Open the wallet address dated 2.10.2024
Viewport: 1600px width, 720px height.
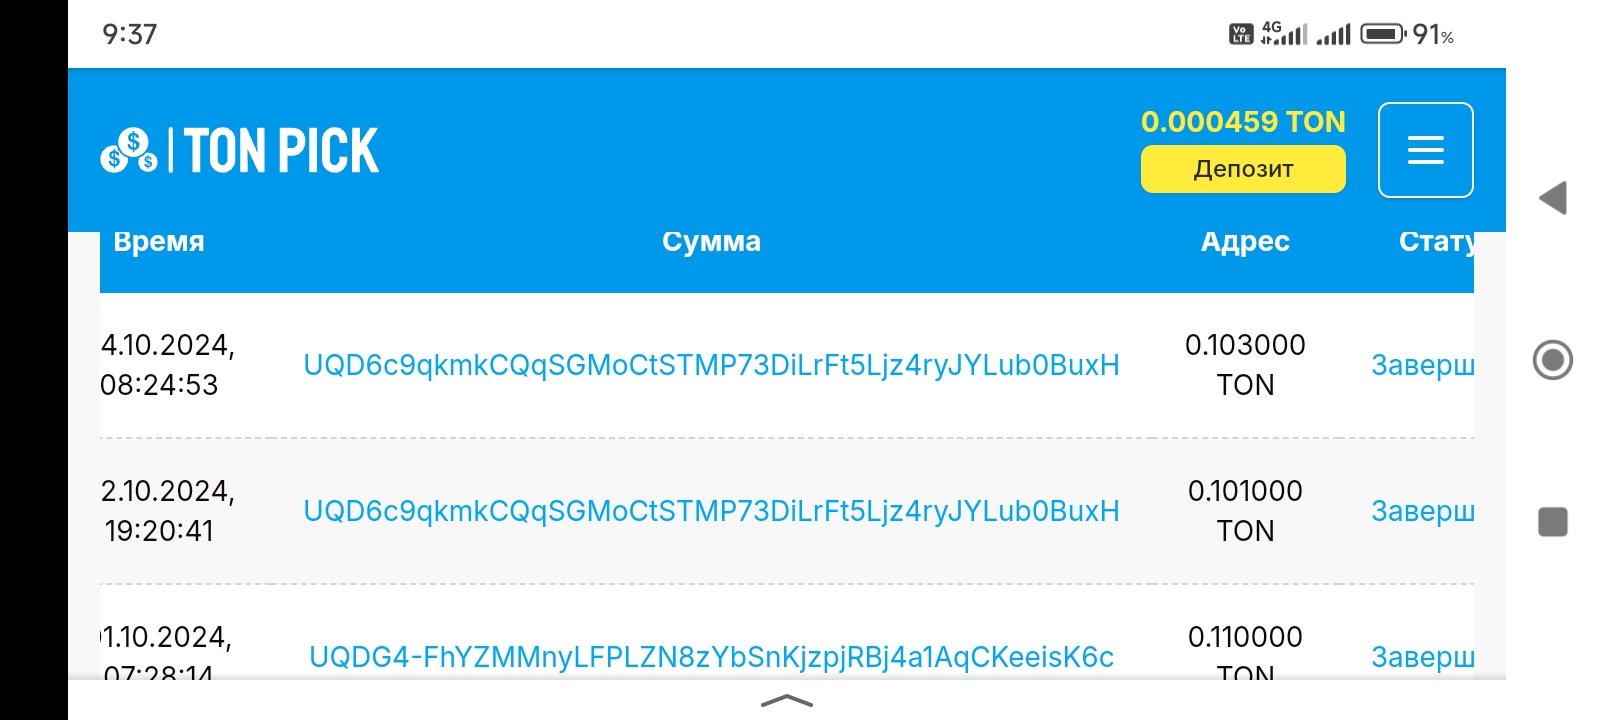(x=711, y=511)
